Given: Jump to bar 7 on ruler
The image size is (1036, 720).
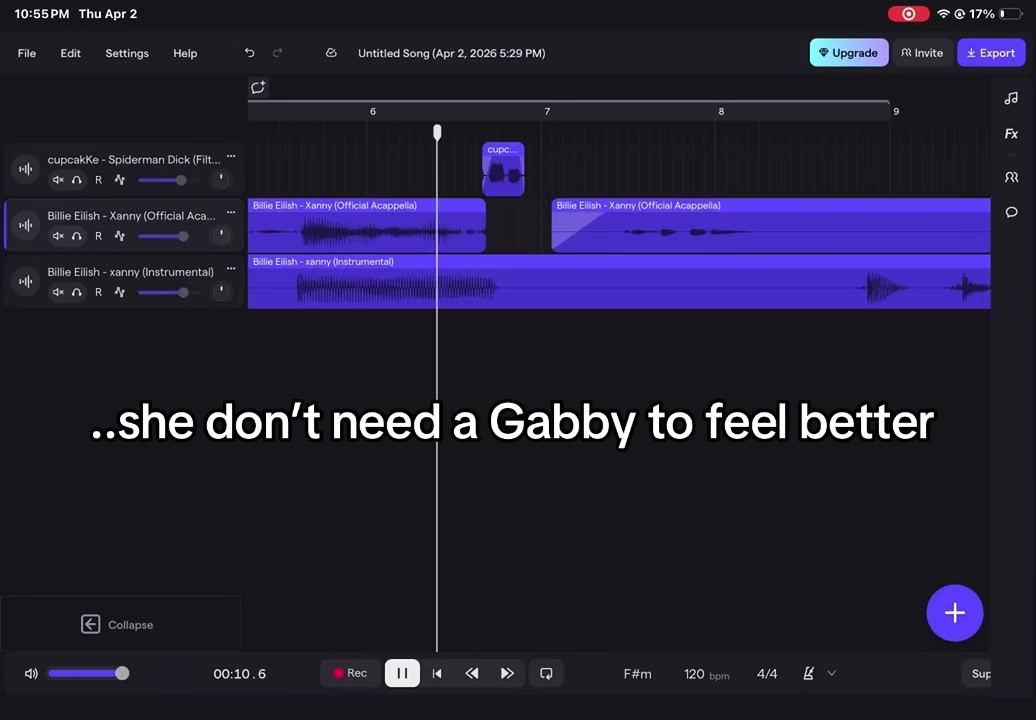Looking at the screenshot, I should pos(547,112).
